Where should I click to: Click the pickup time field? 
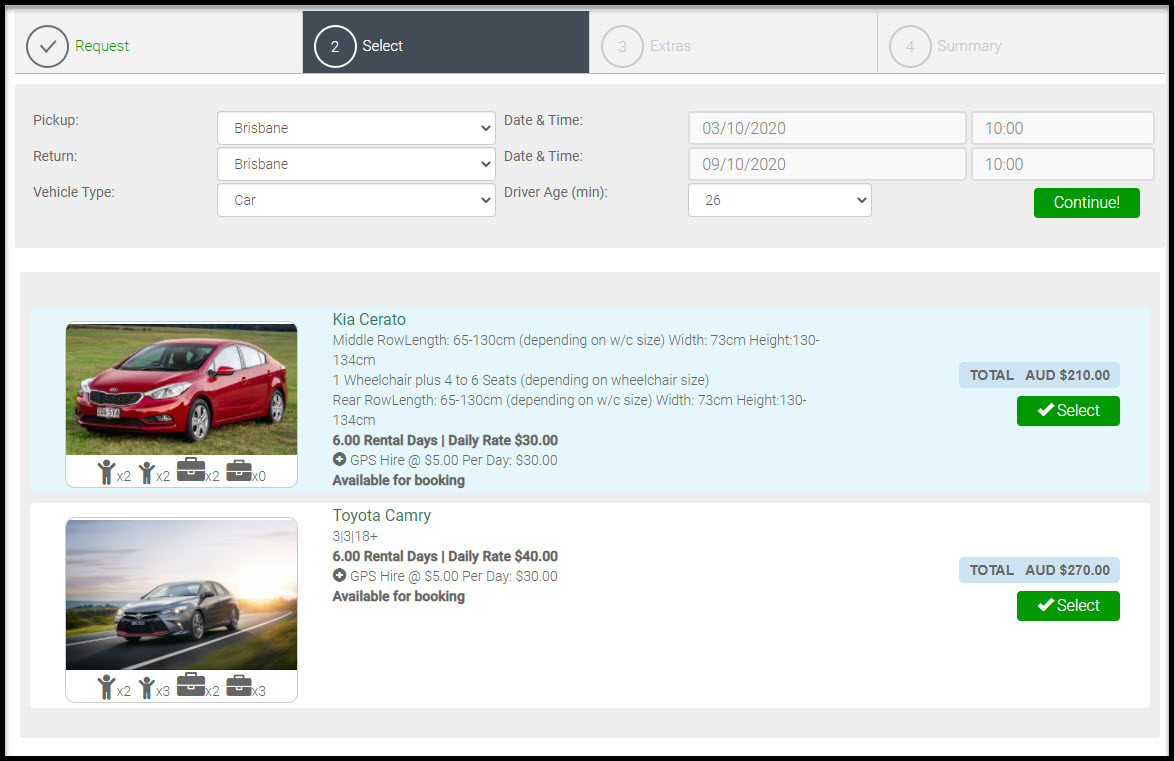point(1063,128)
